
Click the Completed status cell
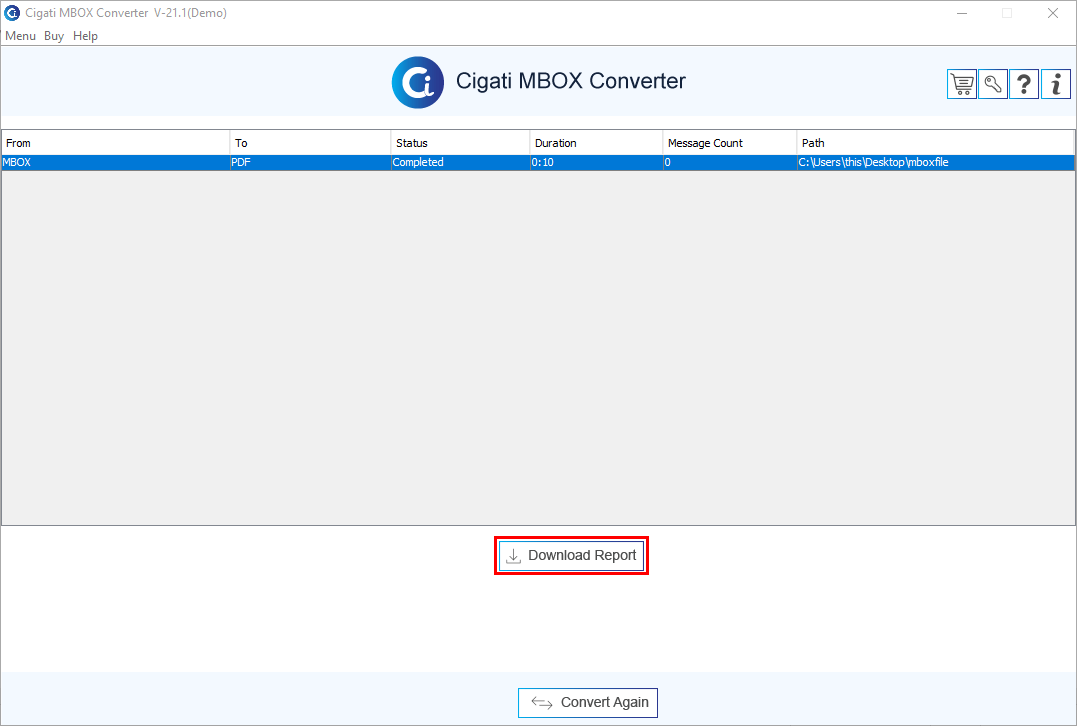(x=460, y=163)
